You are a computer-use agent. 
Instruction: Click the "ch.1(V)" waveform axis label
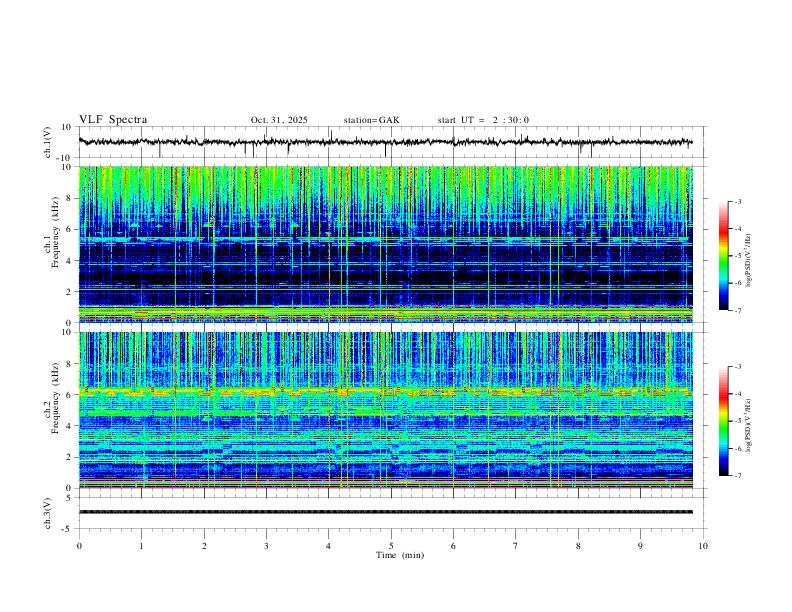pos(48,142)
